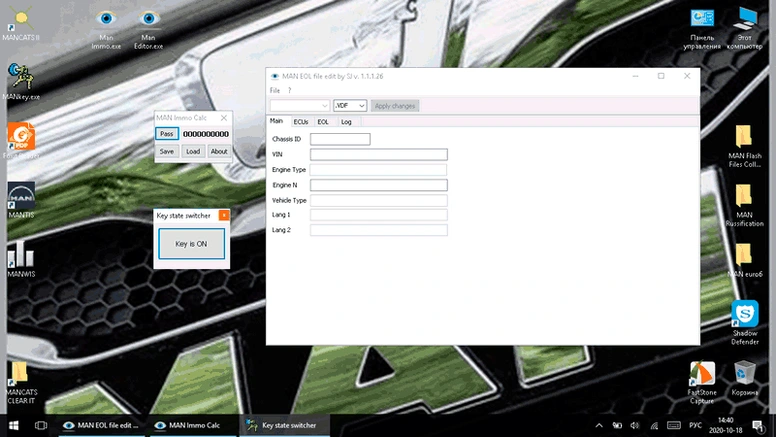Image resolution: width=776 pixels, height=437 pixels.
Task: Open the MANCATS II desktop shortcut
Action: tap(21, 23)
